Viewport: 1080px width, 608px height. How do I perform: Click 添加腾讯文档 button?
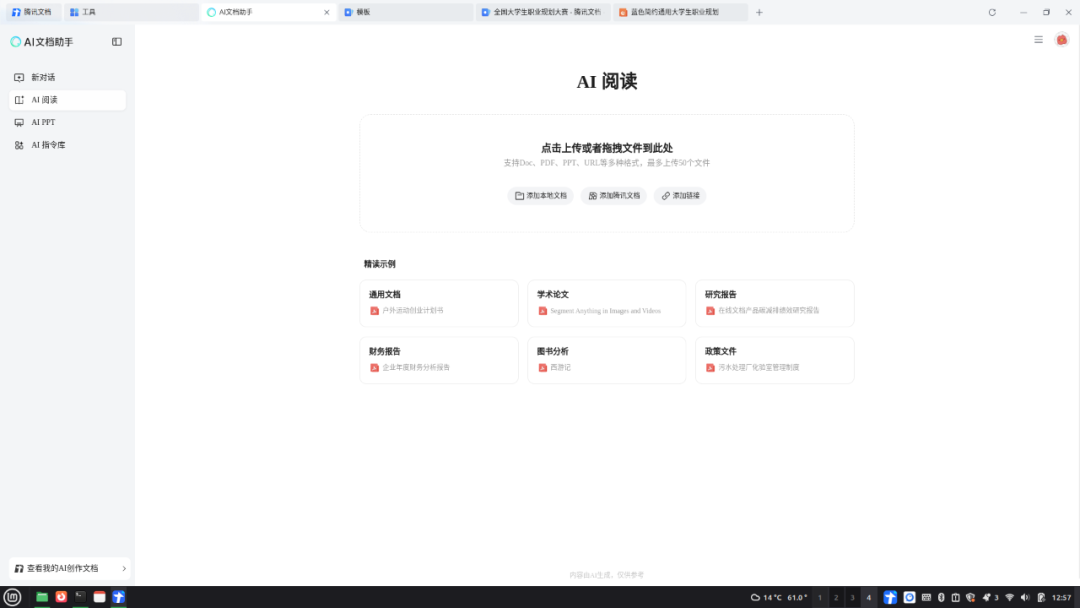click(614, 196)
